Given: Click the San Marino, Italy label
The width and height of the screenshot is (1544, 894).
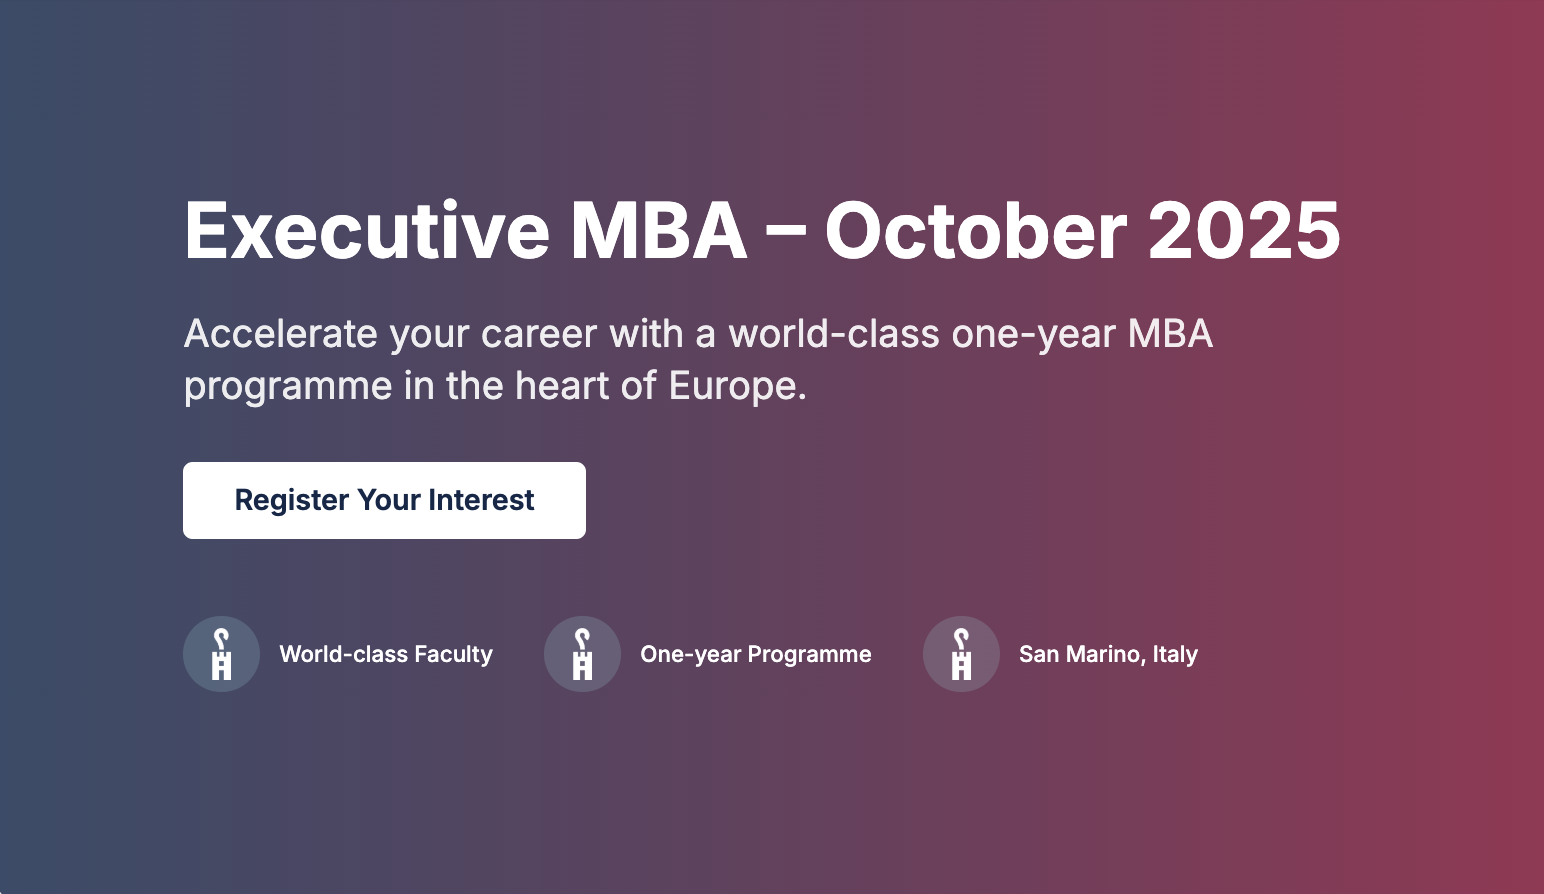Looking at the screenshot, I should (1108, 654).
